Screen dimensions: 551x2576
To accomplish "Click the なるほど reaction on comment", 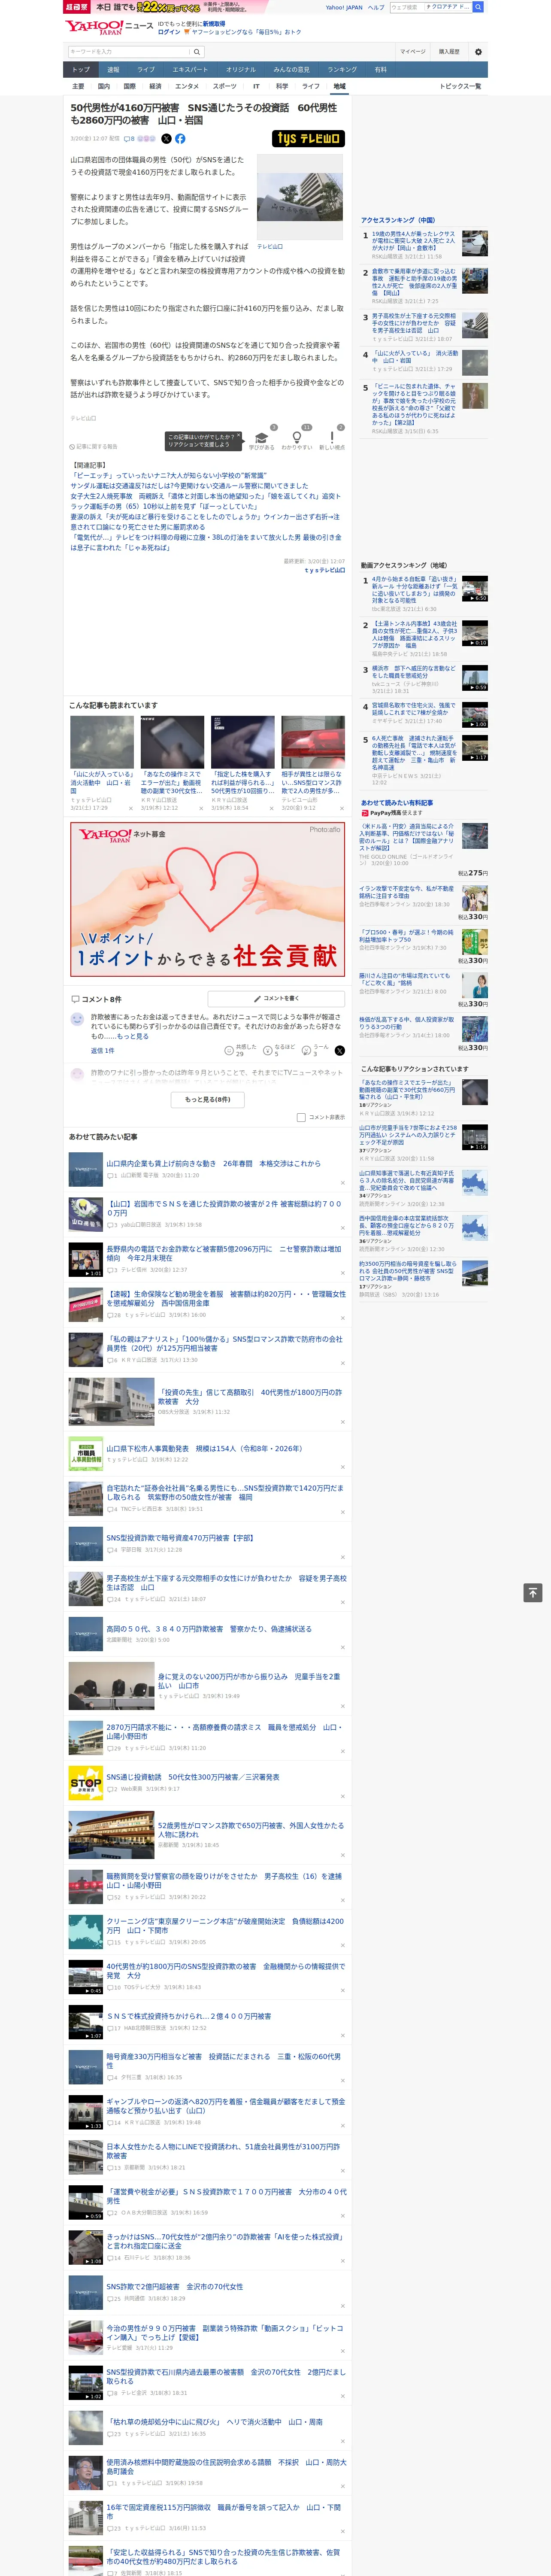I will pyautogui.click(x=268, y=1050).
